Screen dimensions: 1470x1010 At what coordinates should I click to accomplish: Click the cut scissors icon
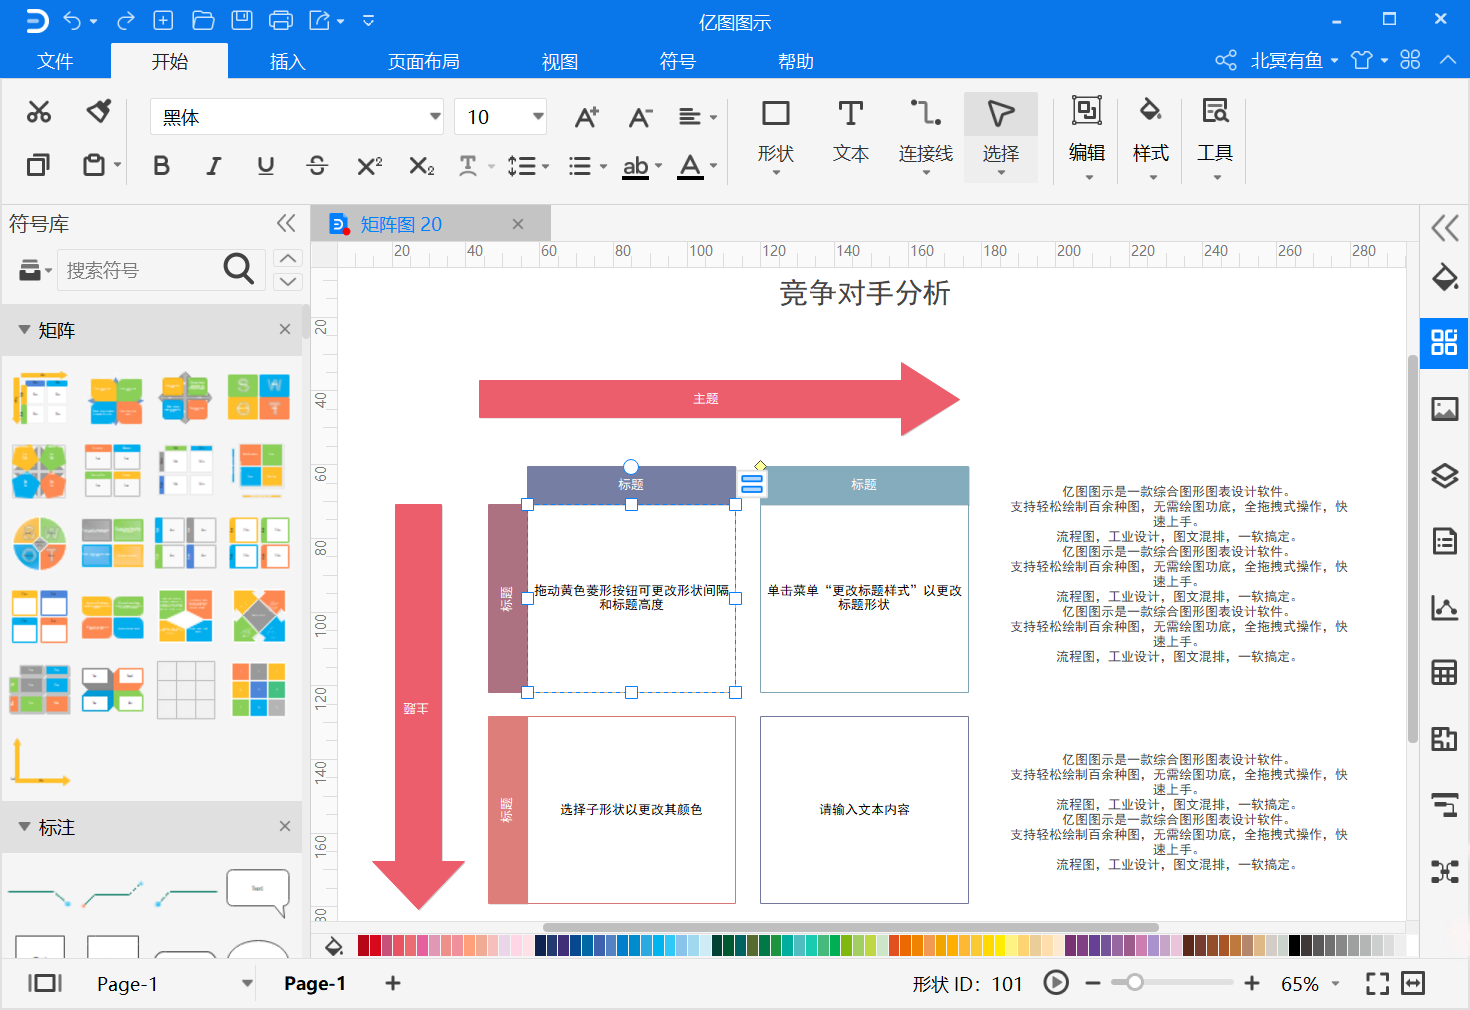point(39,112)
